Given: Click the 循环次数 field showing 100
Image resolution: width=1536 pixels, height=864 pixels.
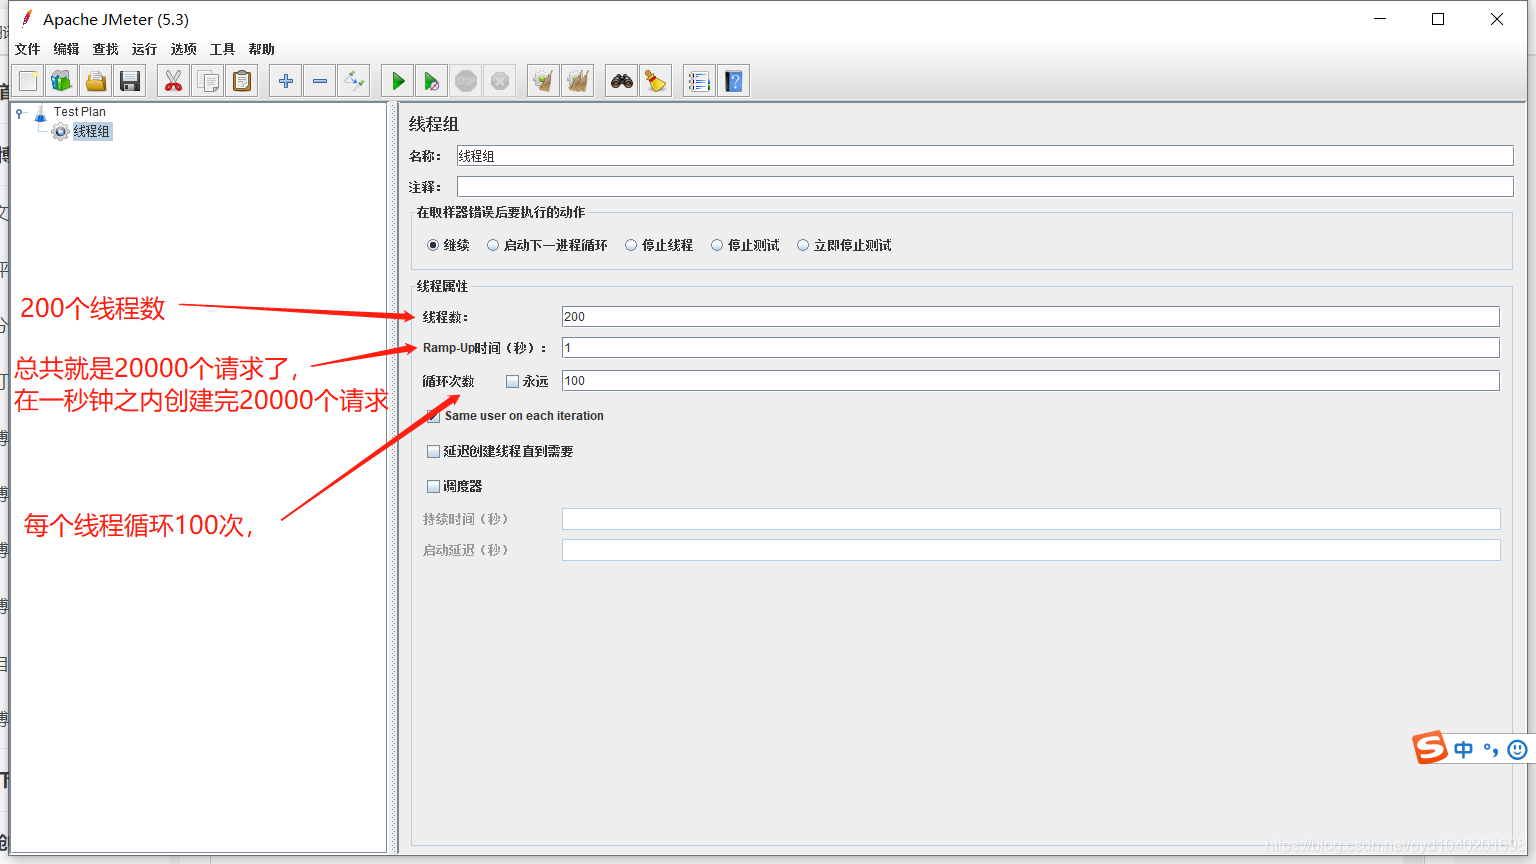Looking at the screenshot, I should pos(1031,381).
